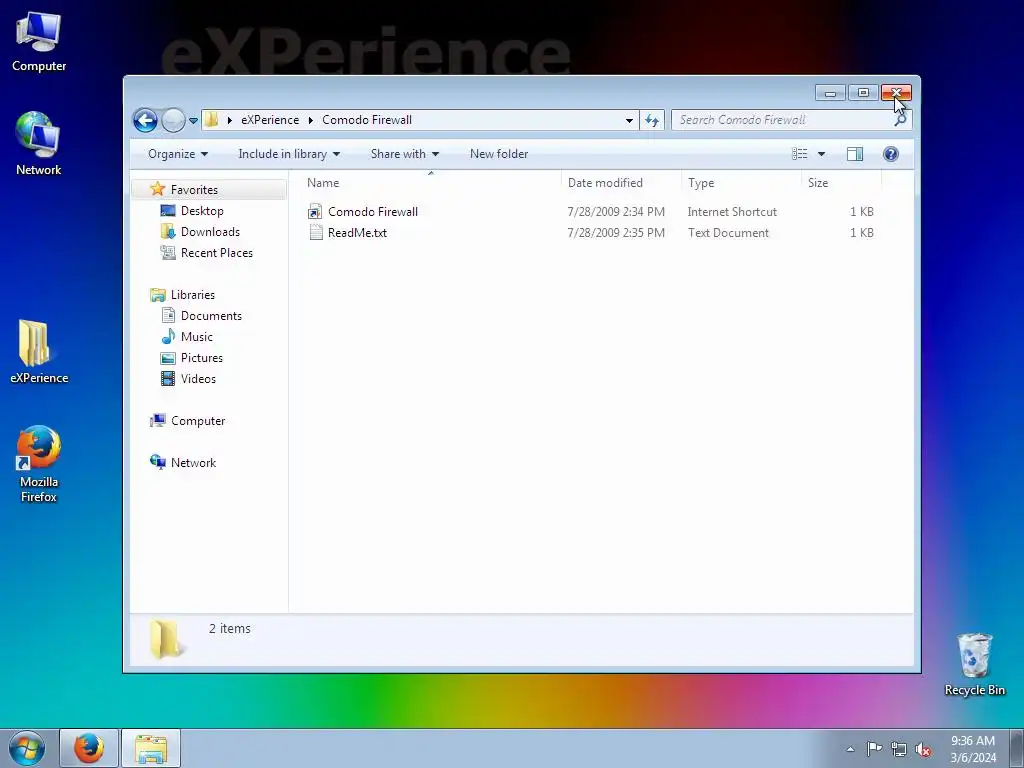
Task: Open Include in library menu
Action: (x=289, y=154)
